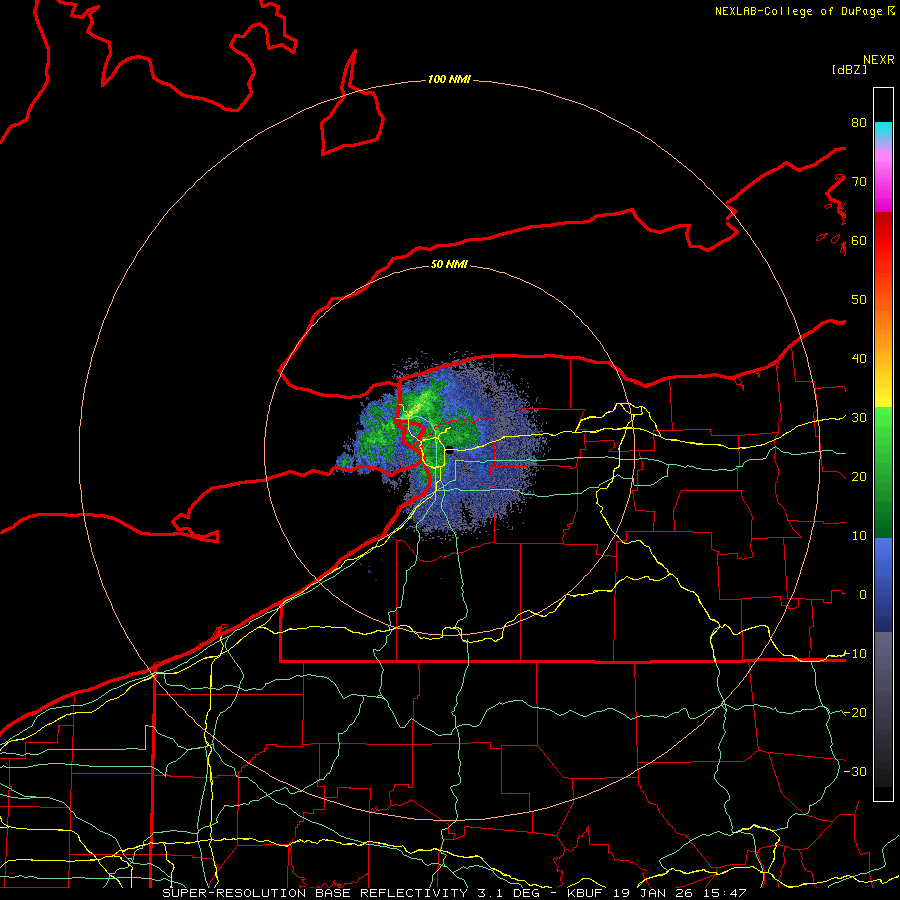Screen dimensions: 900x900
Task: Click the -20 value on the dBZ scale
Action: coord(855,713)
